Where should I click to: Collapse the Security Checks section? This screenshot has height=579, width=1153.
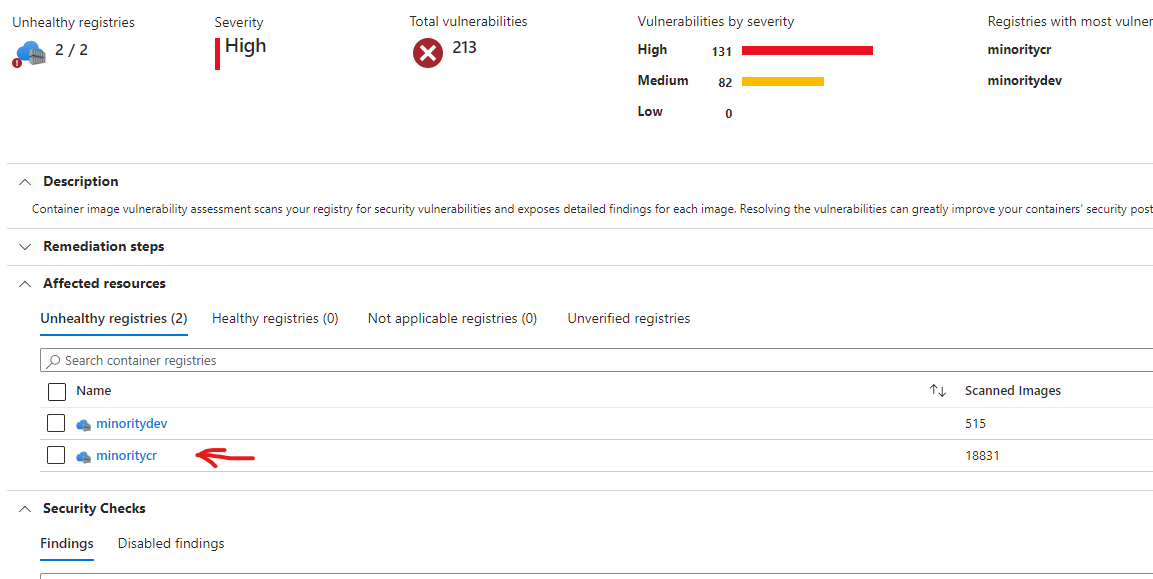[25, 509]
